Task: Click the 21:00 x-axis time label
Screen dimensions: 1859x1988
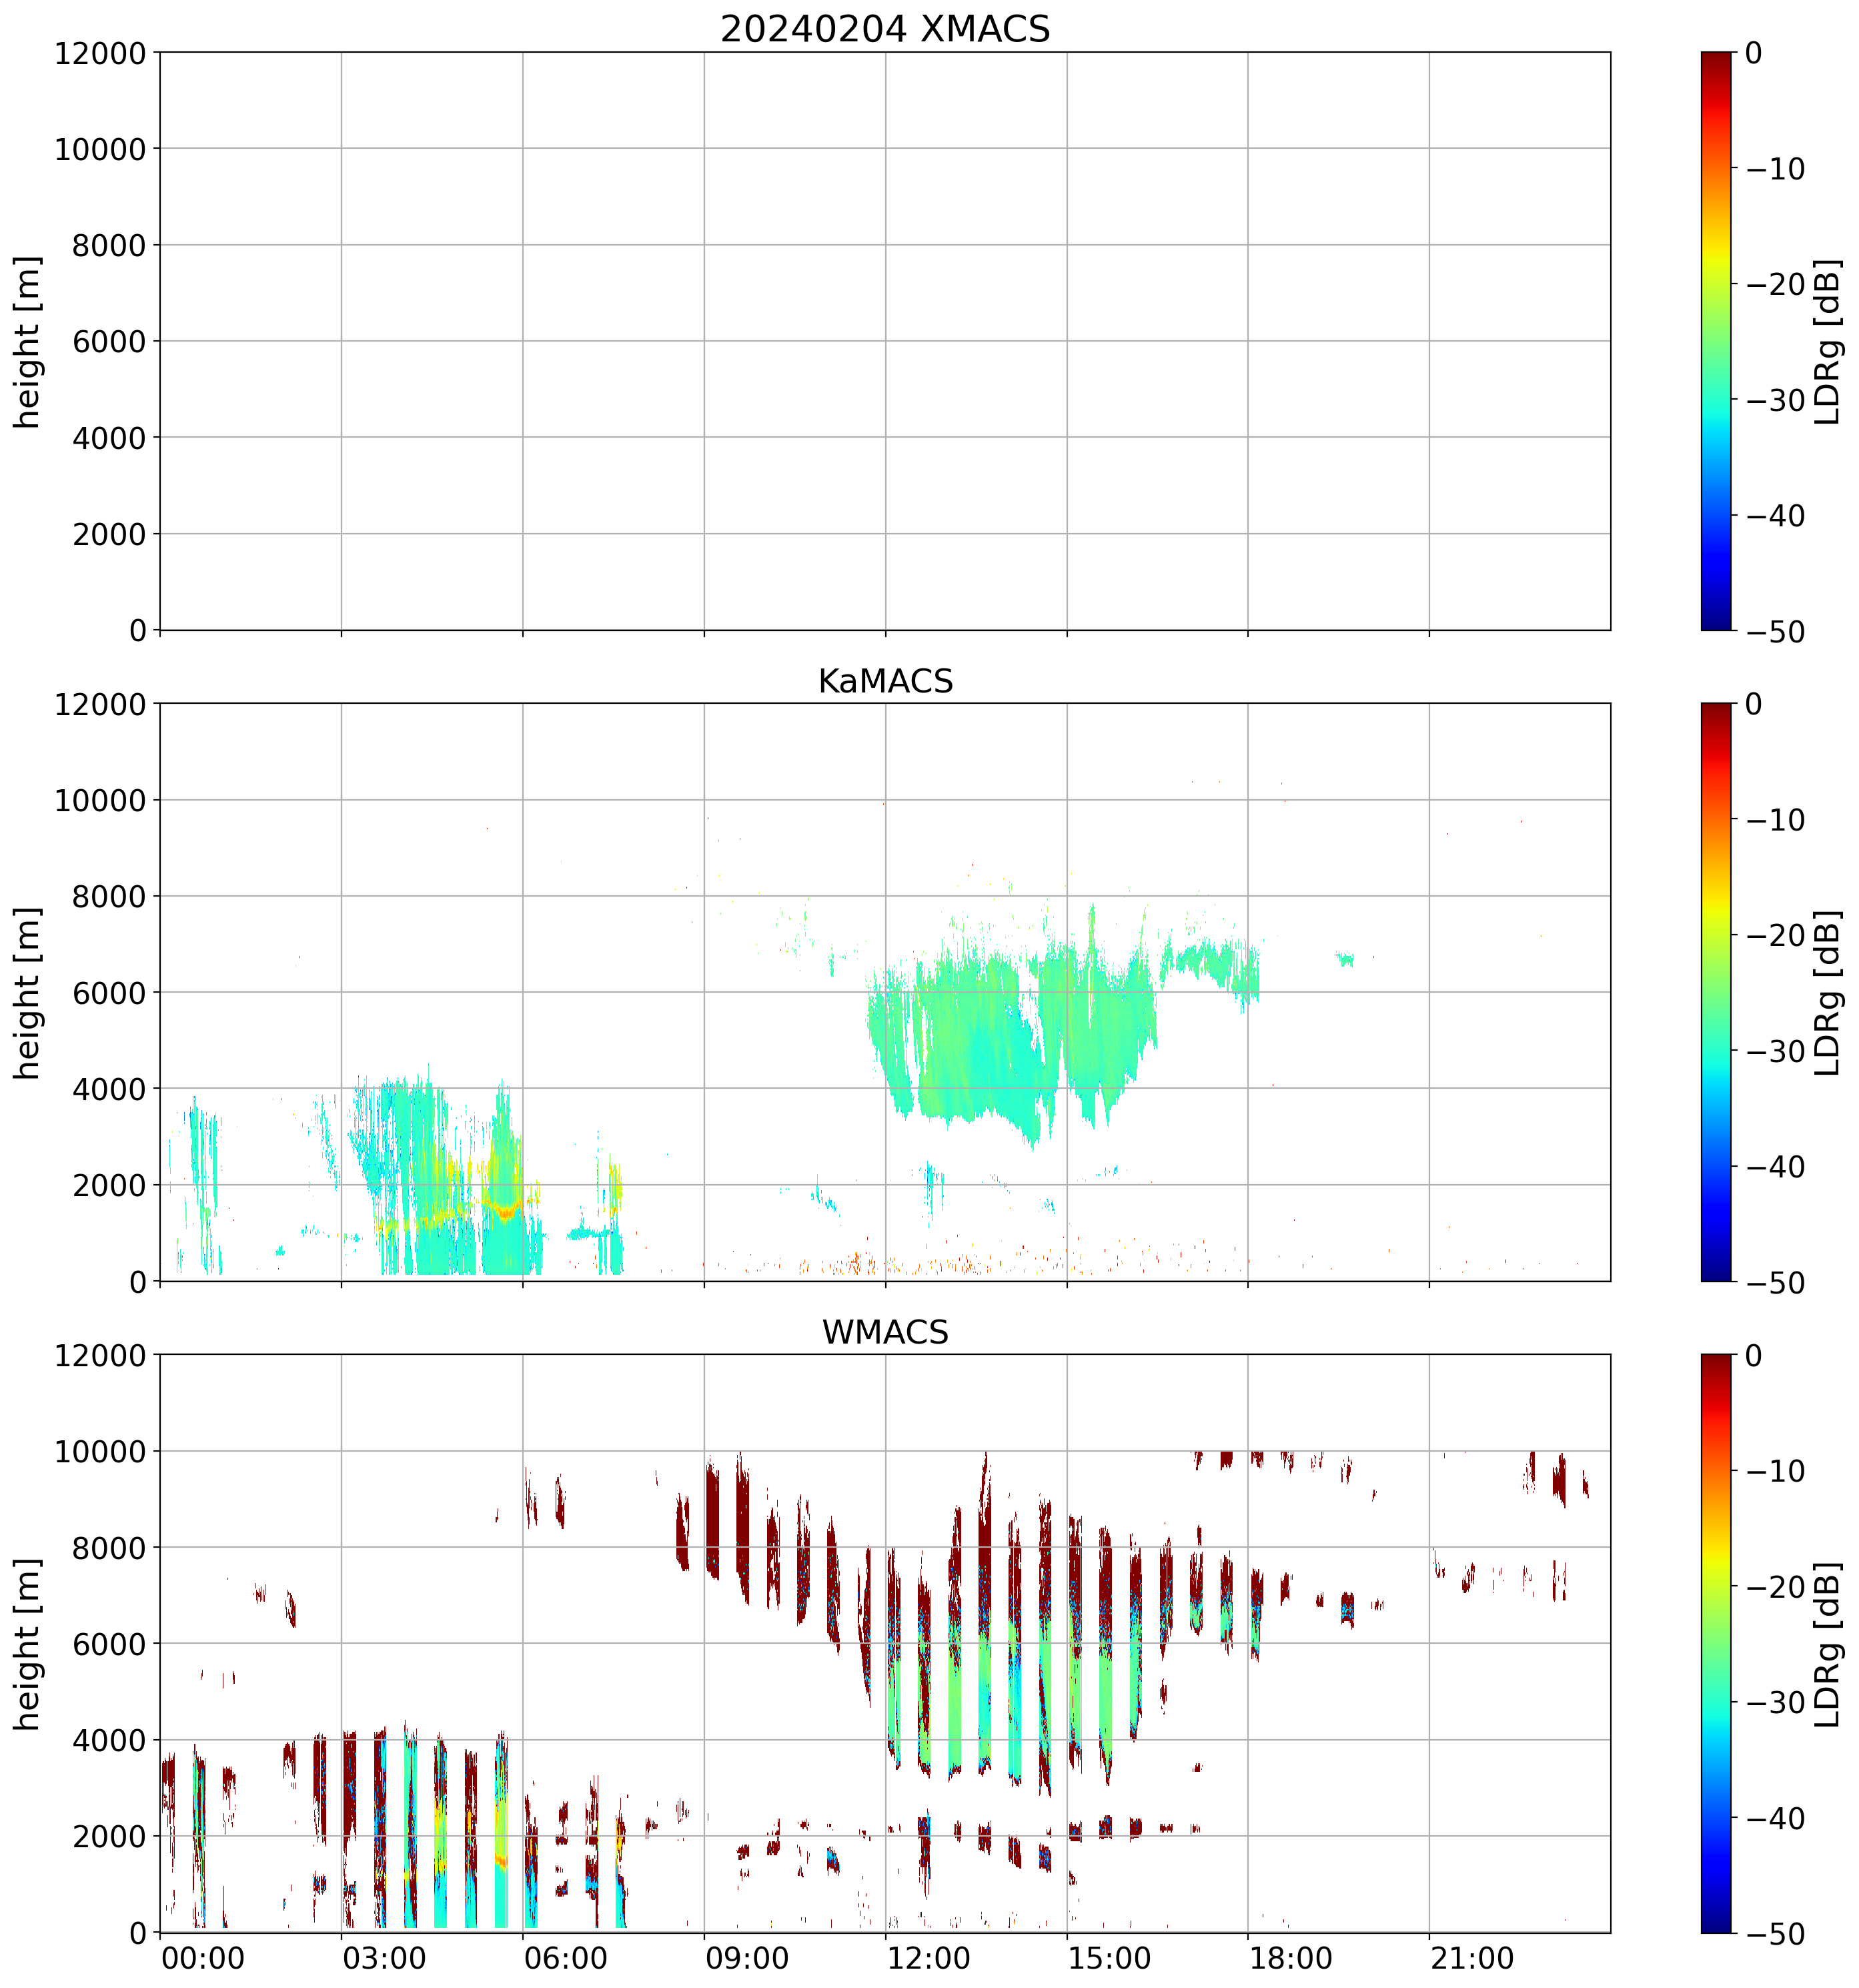Action: click(x=1473, y=1958)
